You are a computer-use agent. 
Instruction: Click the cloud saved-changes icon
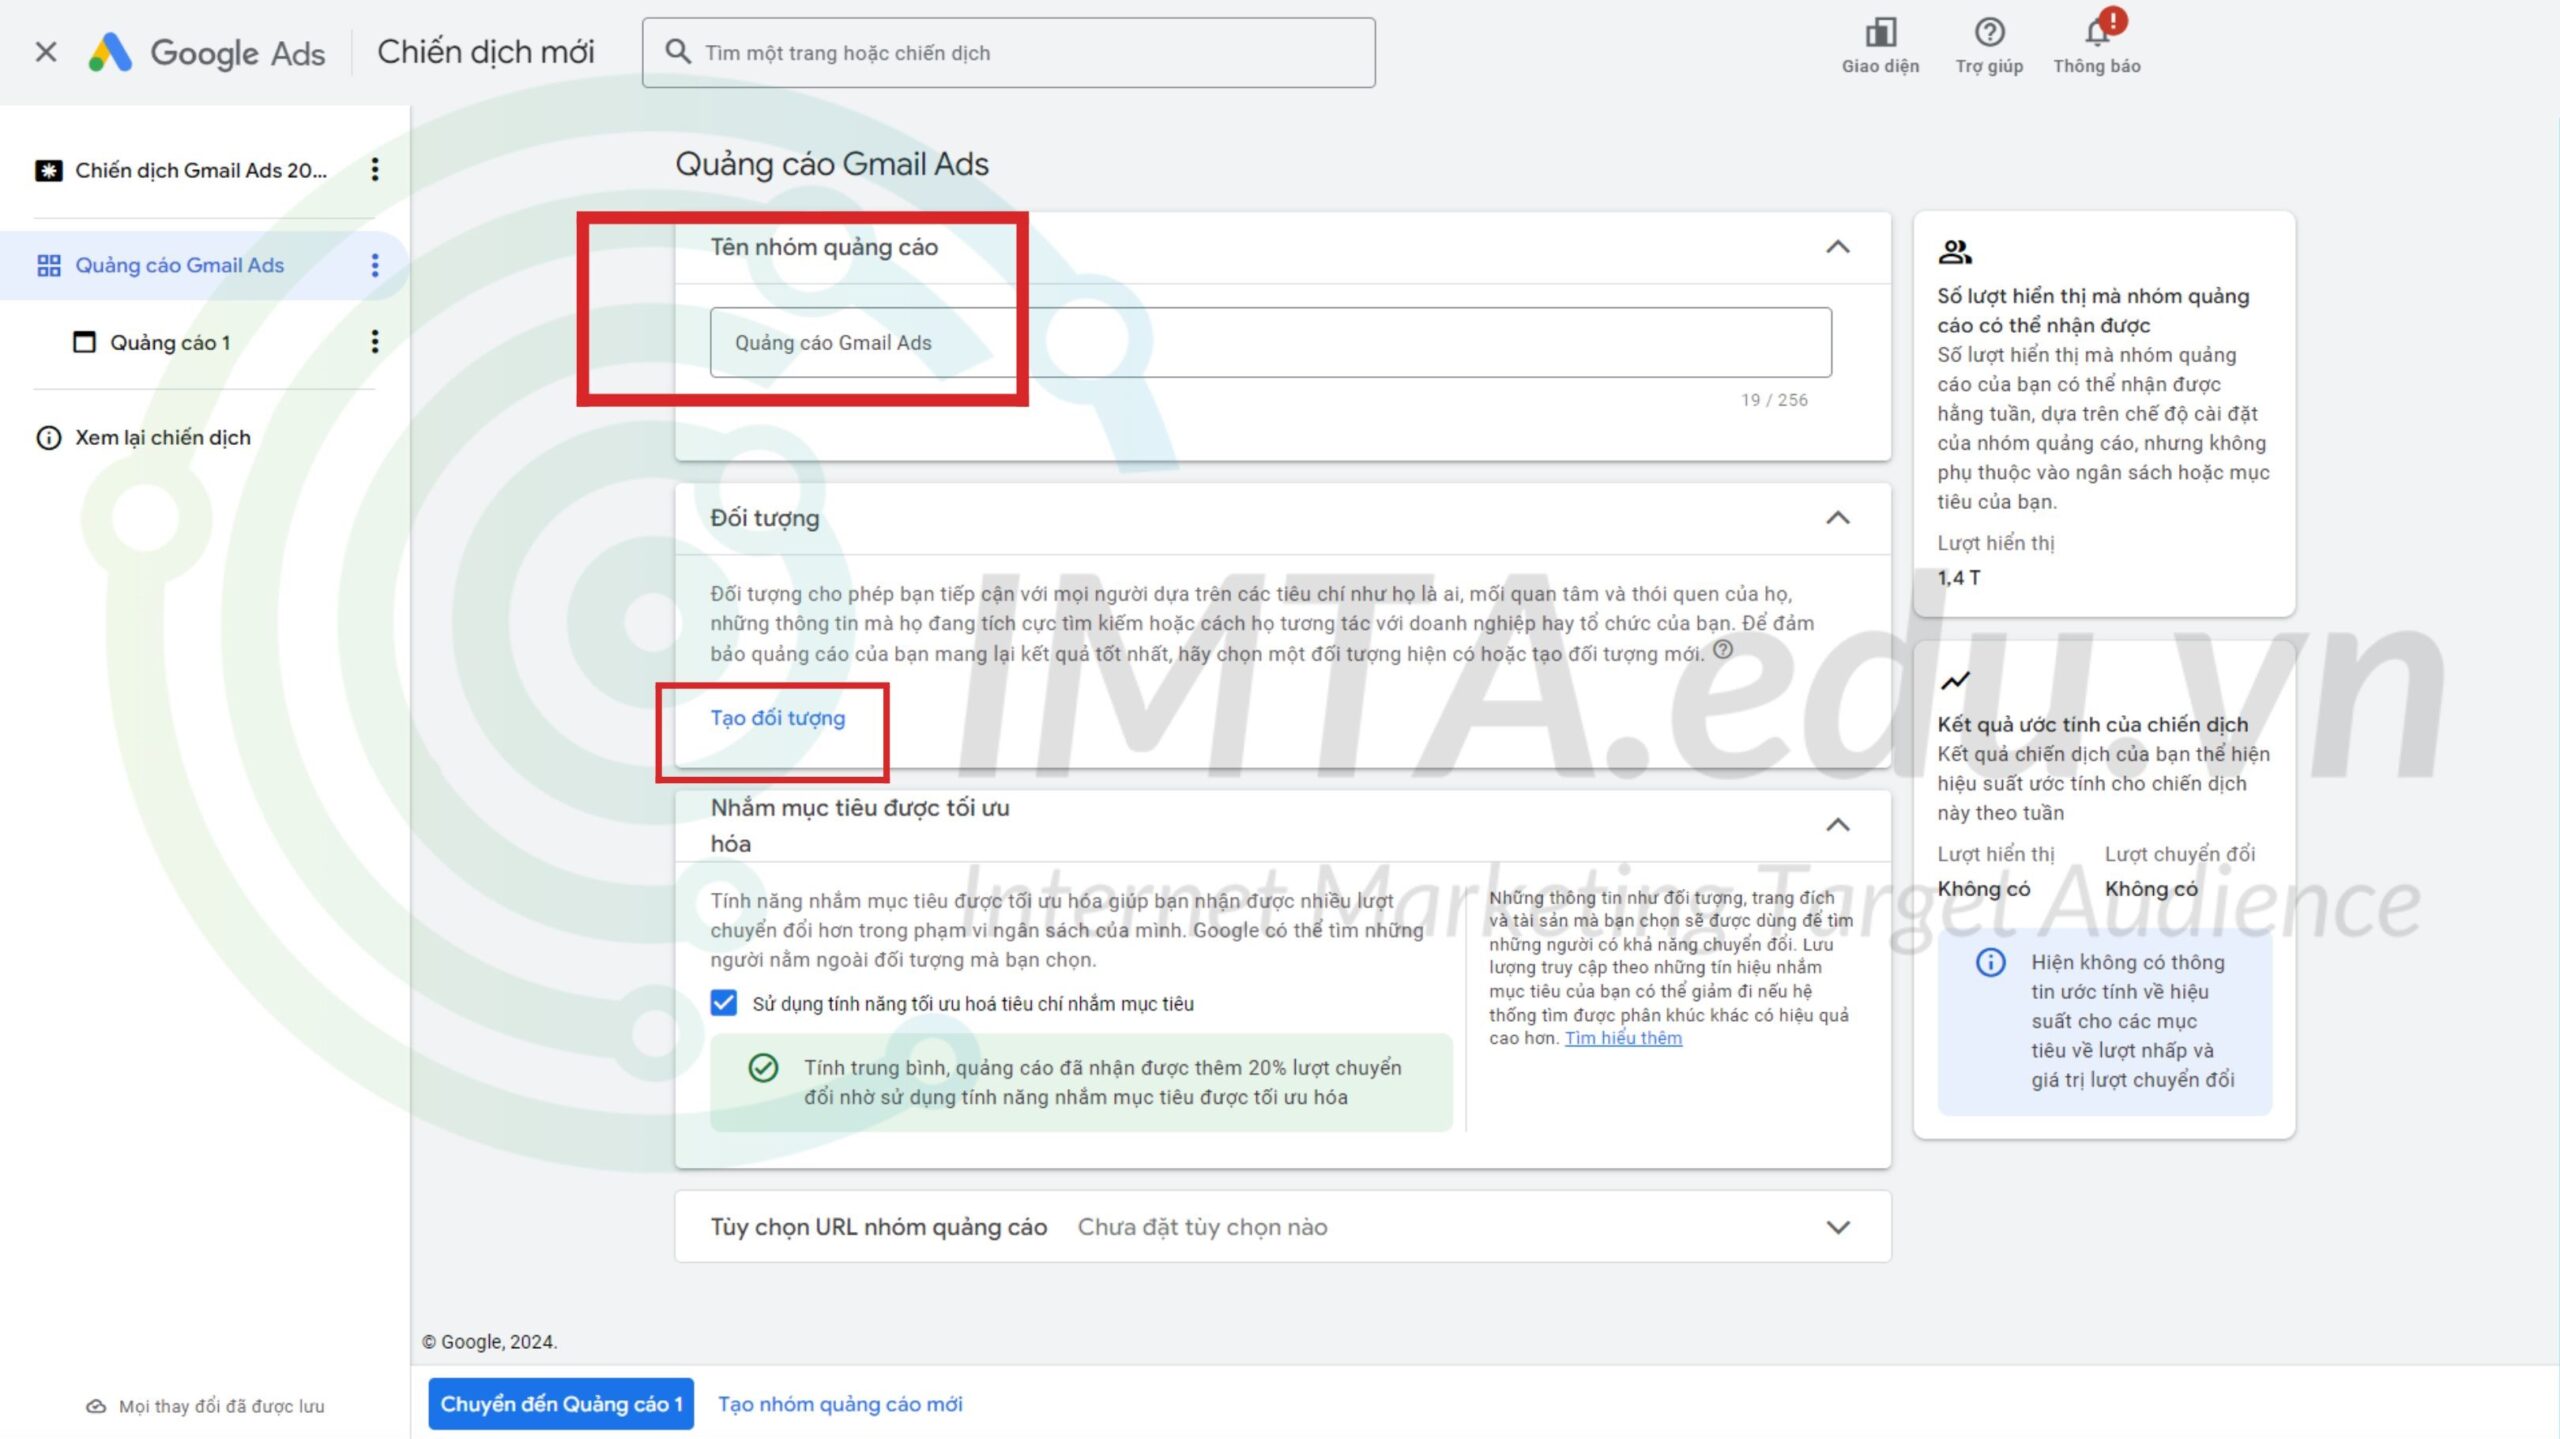point(96,1406)
